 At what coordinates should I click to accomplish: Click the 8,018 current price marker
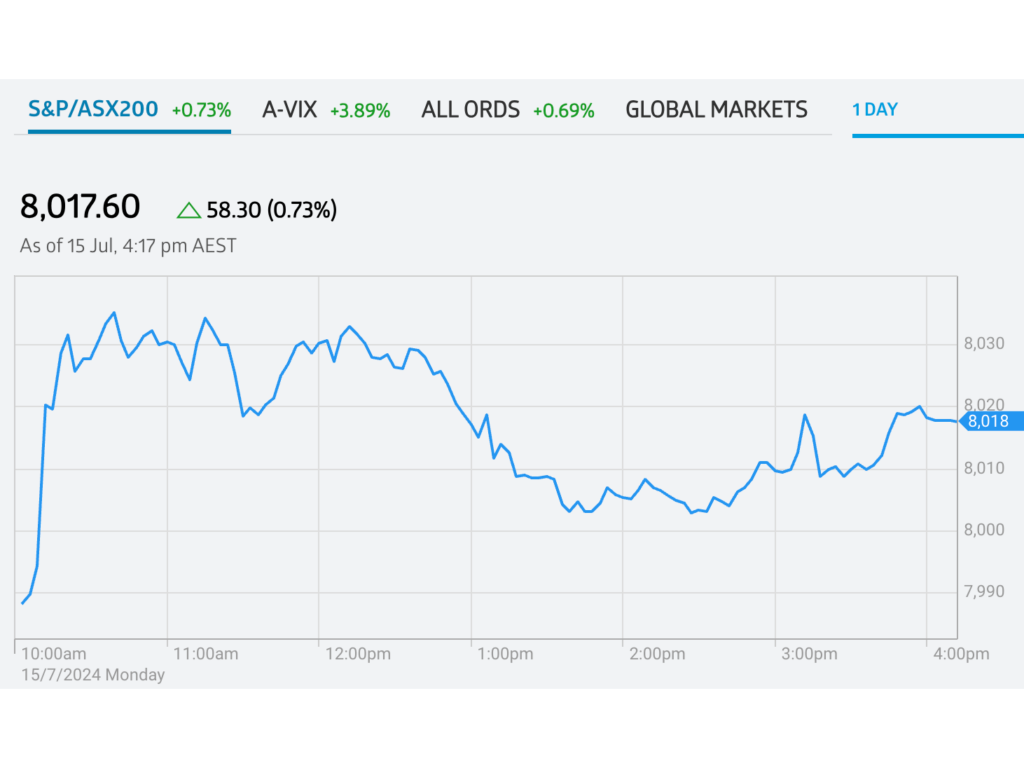(992, 421)
